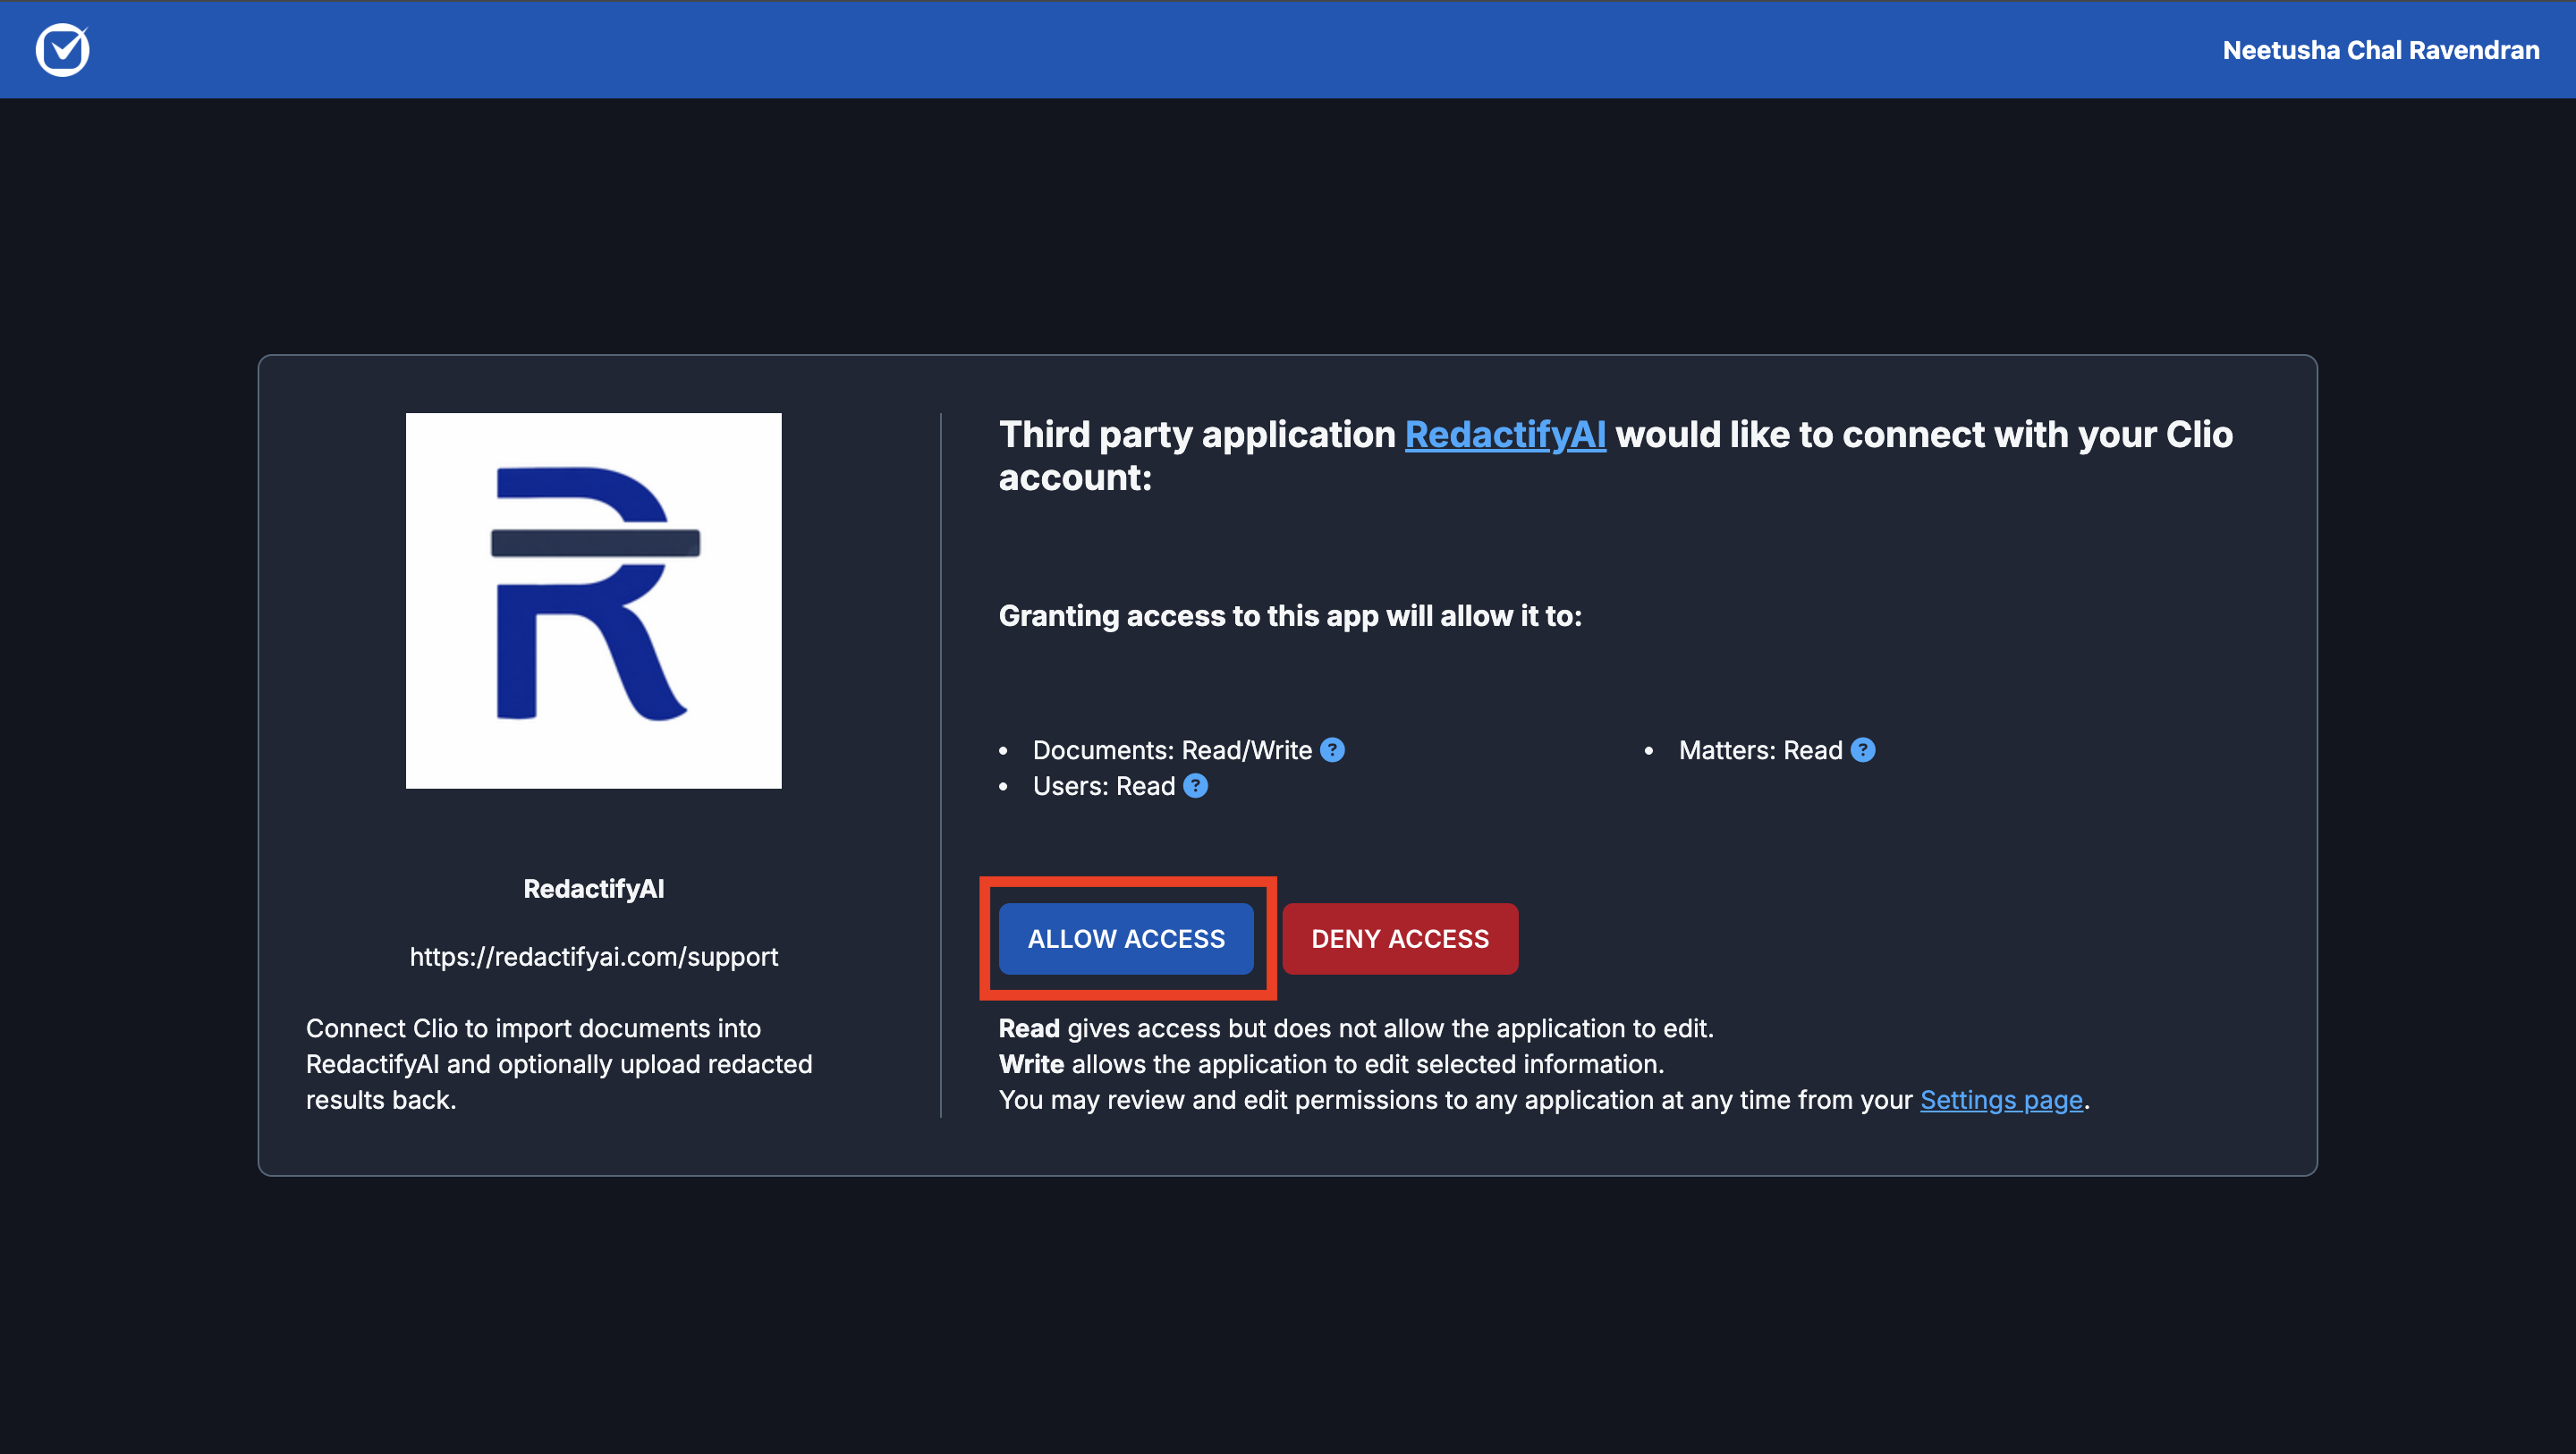Click the app description starting 'Connect Clio to import'
2576x1454 pixels.
pyautogui.click(x=559, y=1064)
